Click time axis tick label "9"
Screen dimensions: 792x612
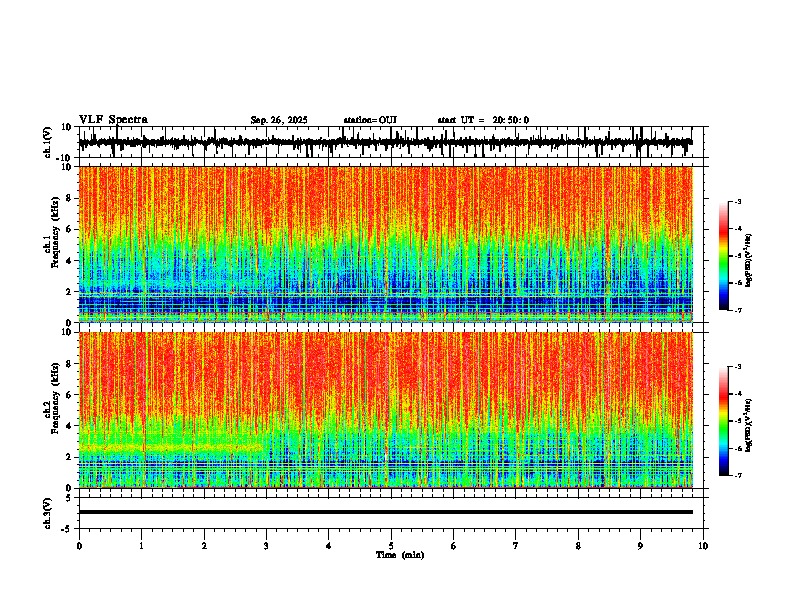point(640,546)
